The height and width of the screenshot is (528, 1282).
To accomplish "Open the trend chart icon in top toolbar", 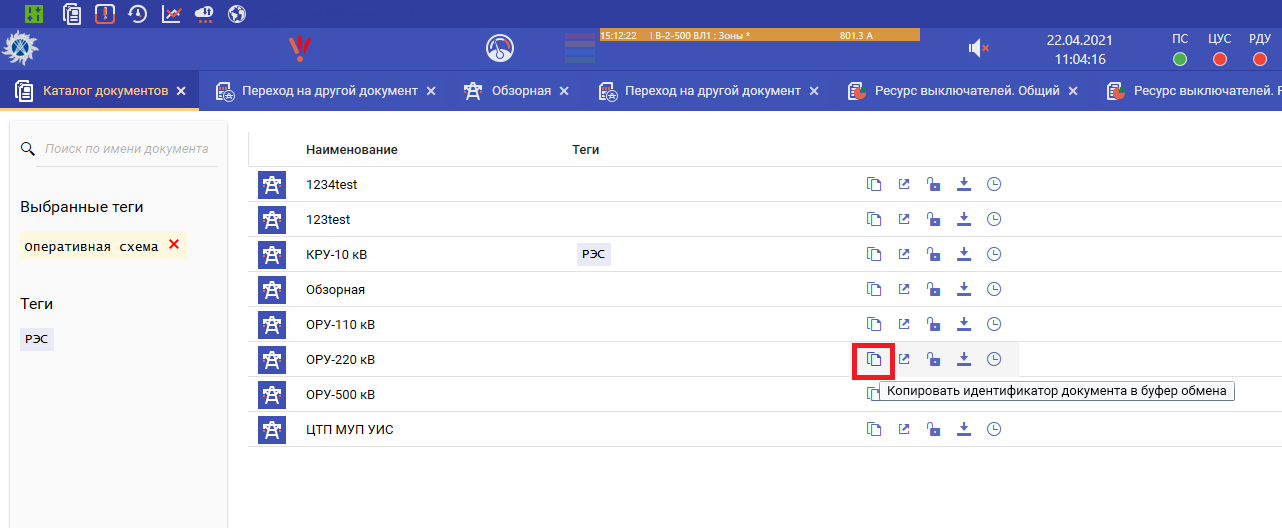I will [x=171, y=14].
